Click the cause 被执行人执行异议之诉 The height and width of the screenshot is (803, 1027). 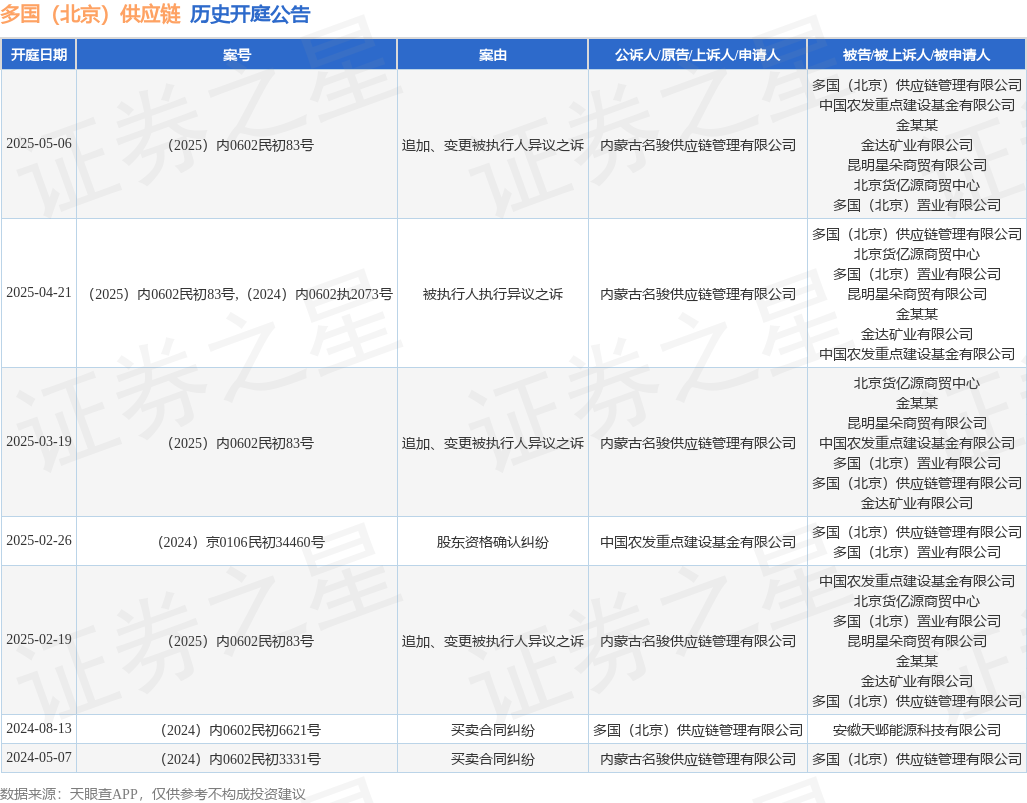pos(493,294)
